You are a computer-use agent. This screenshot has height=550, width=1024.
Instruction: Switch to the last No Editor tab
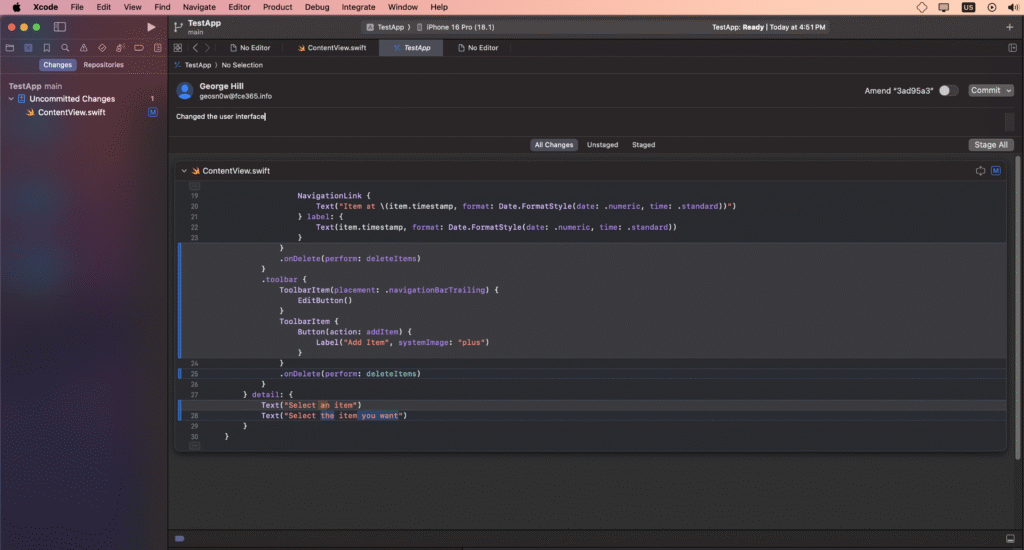pos(478,48)
